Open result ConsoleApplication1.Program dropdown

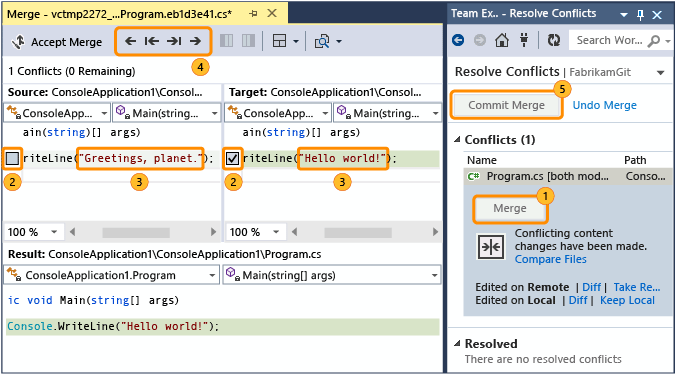[x=111, y=275]
